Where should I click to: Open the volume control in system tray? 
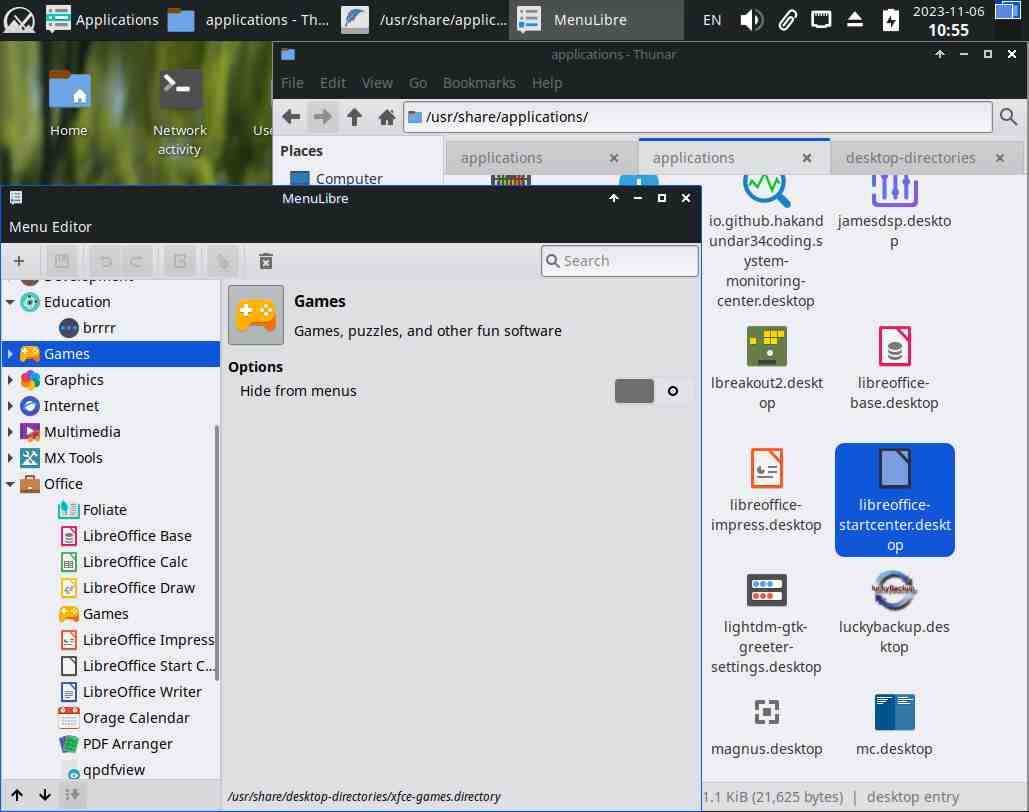(751, 20)
